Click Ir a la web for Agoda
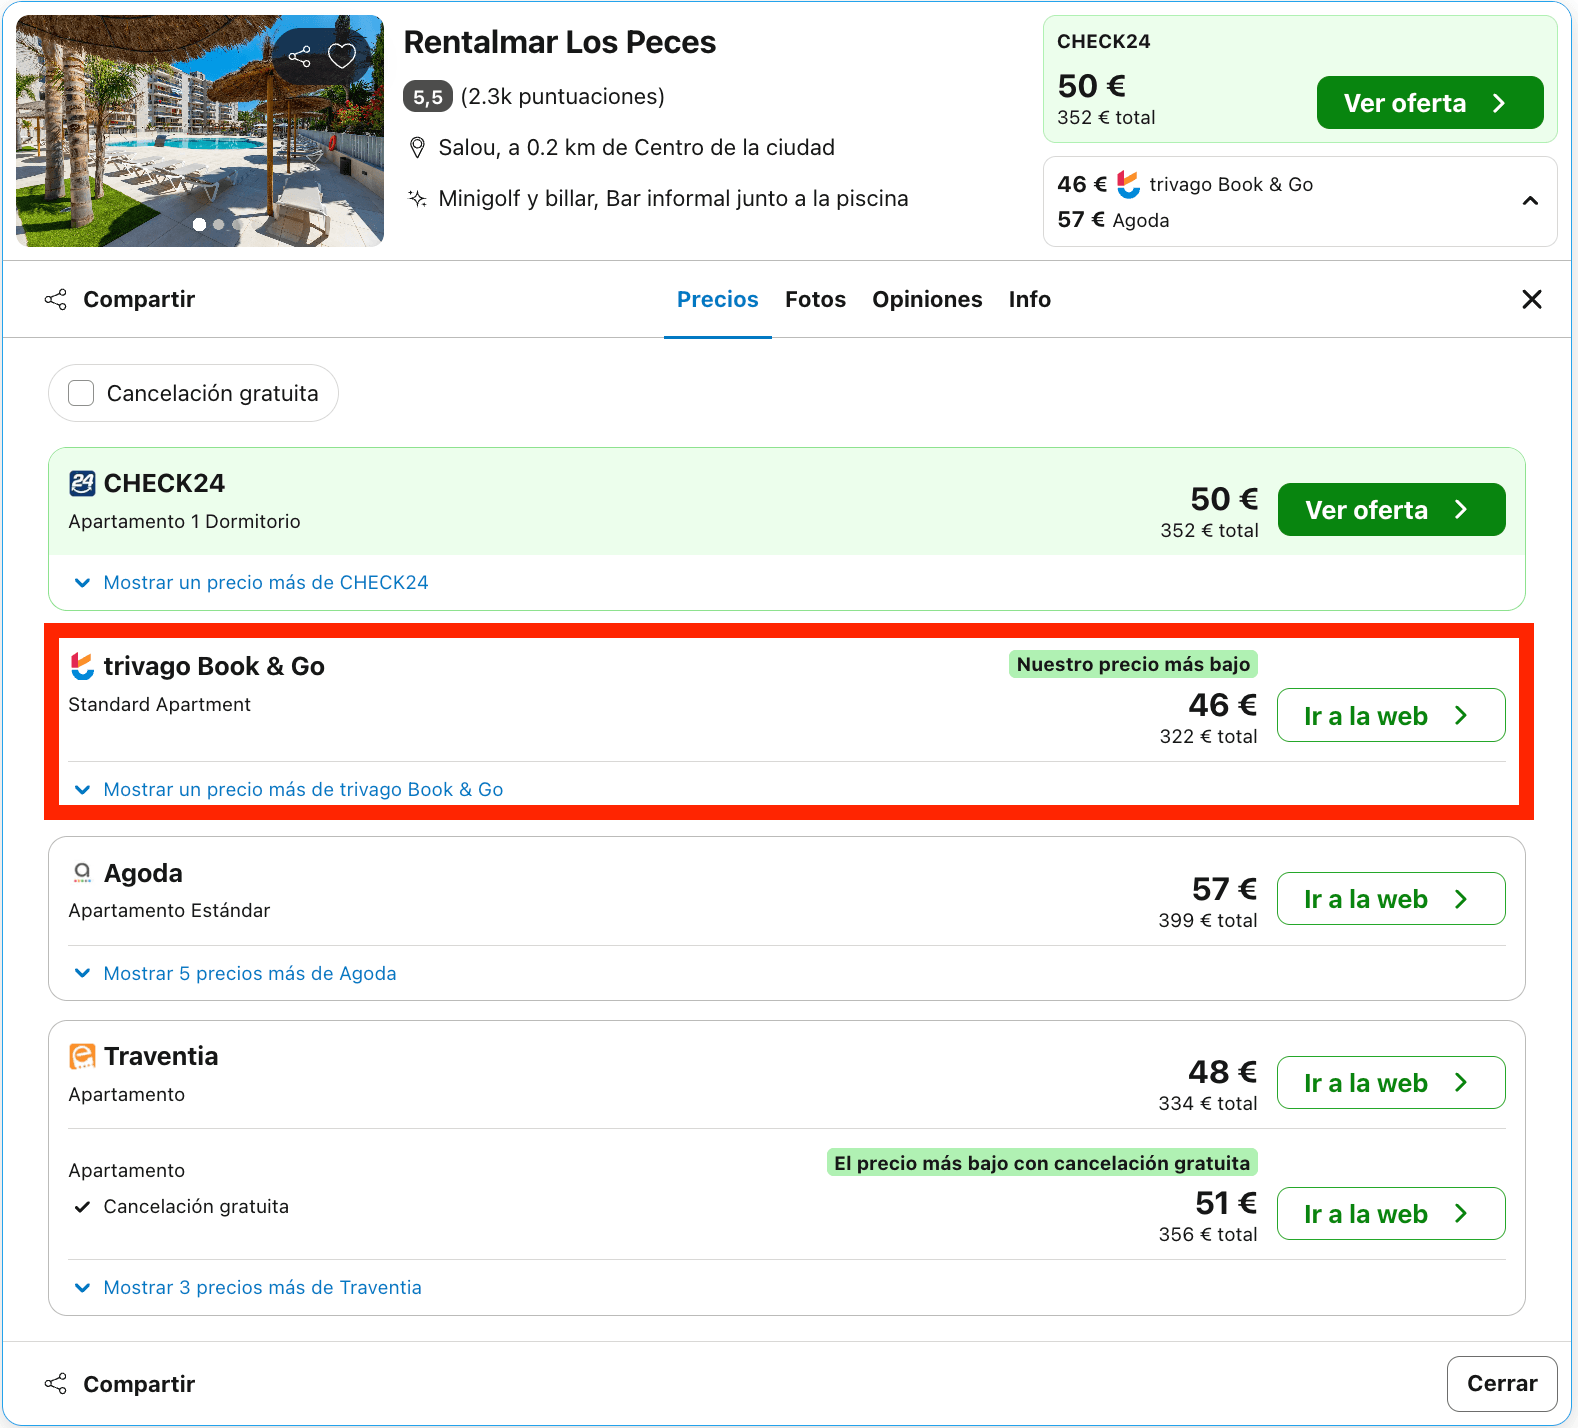 (x=1391, y=899)
